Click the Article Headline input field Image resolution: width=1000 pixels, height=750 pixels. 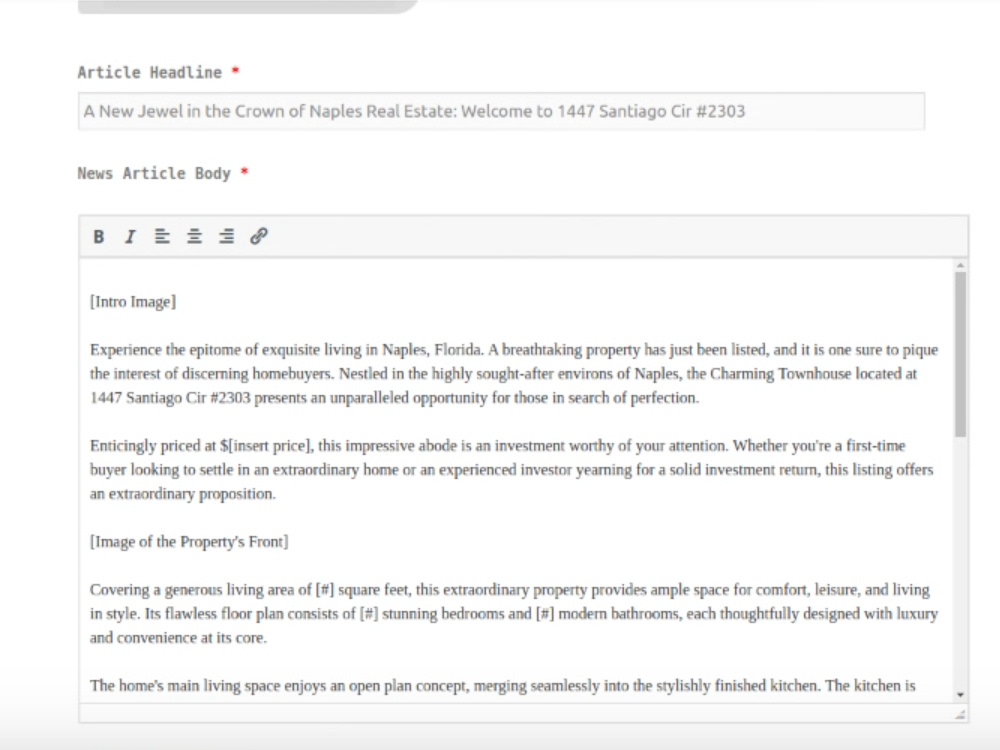[x=501, y=111]
